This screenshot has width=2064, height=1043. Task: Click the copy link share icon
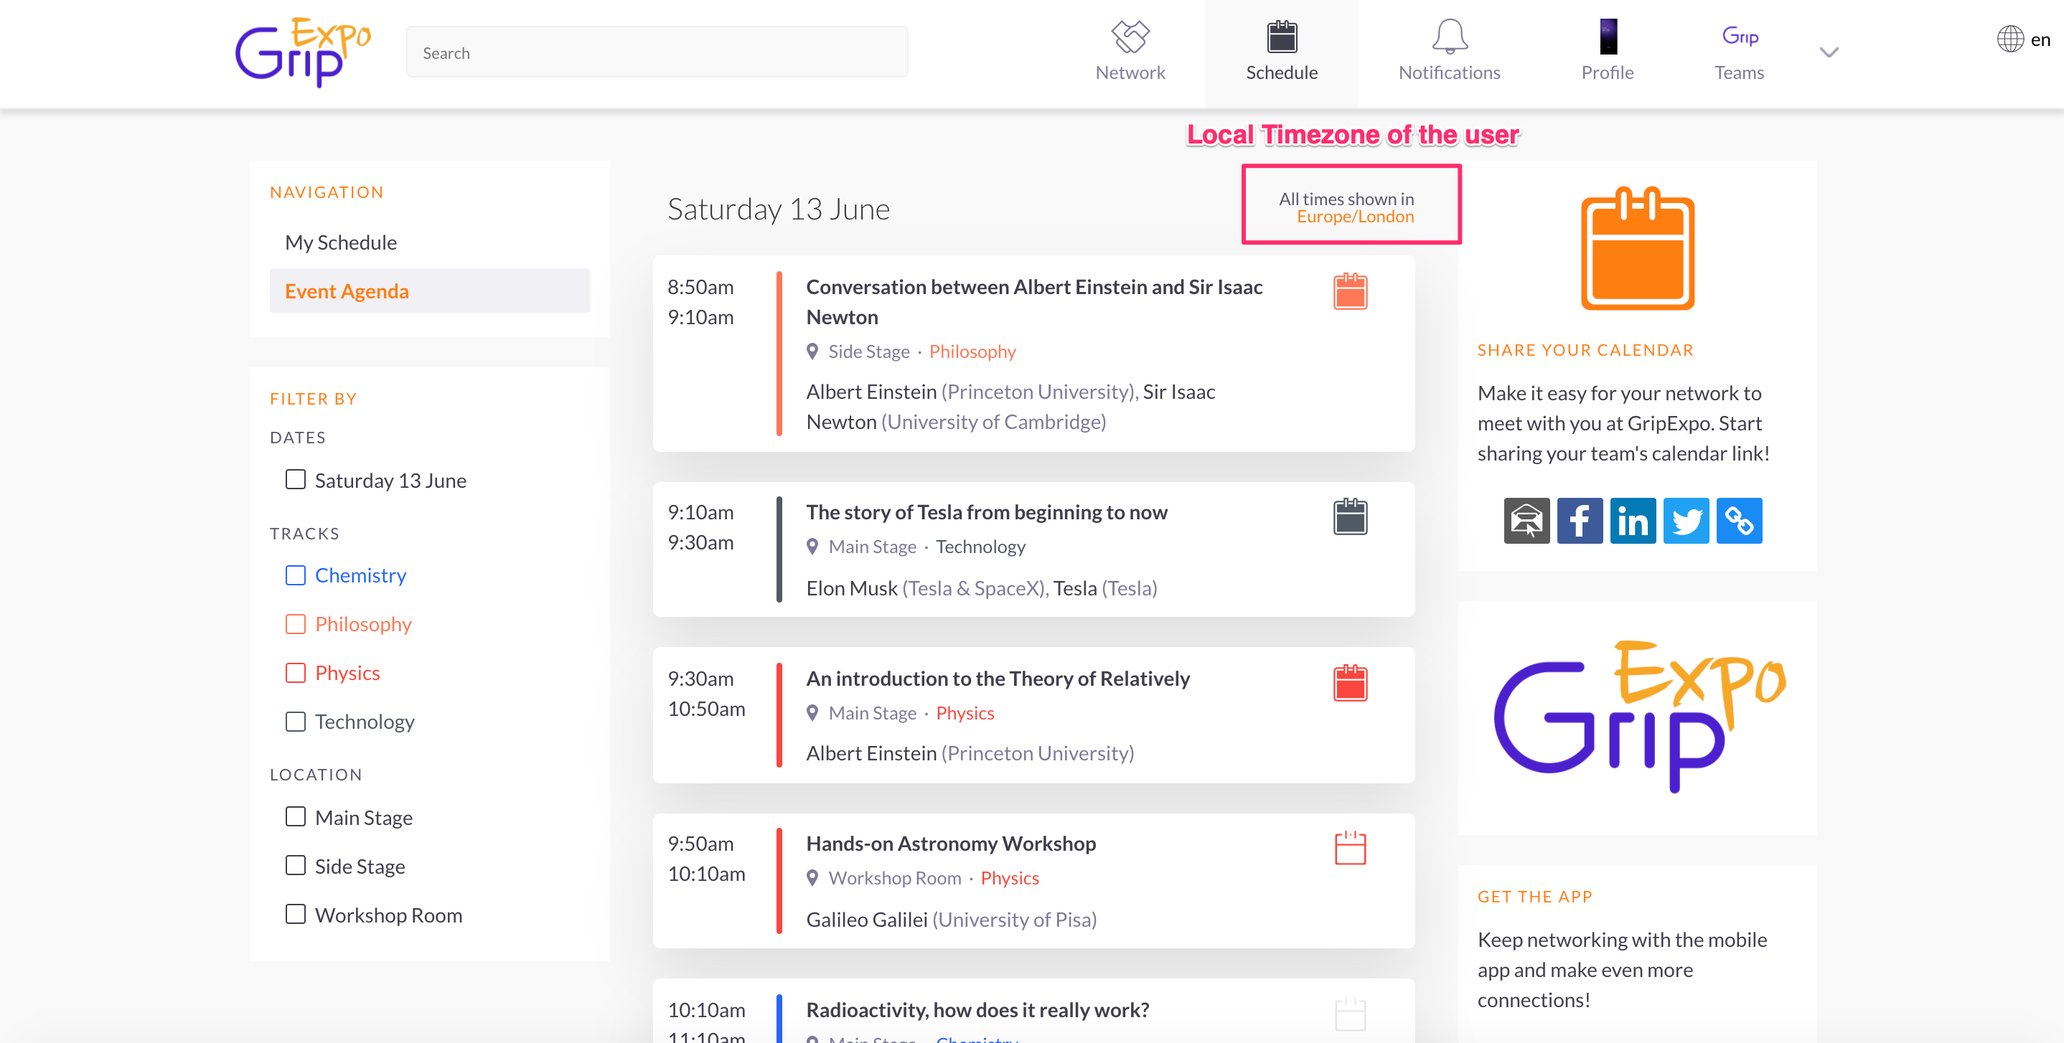tap(1739, 521)
